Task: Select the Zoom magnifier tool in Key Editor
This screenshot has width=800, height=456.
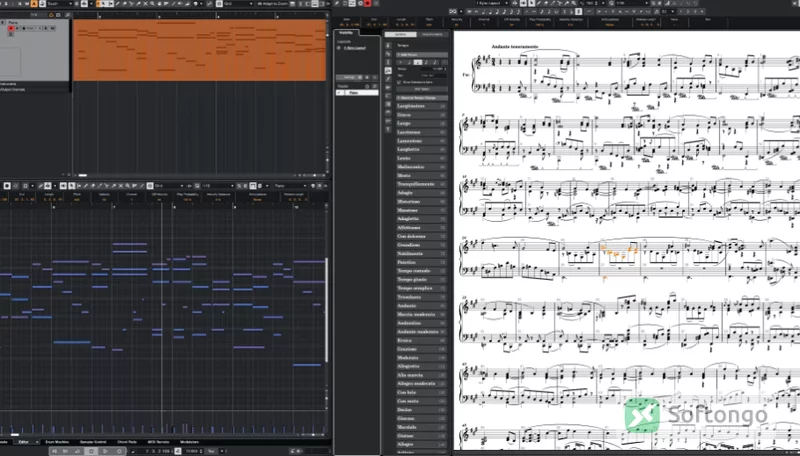Action: (128, 186)
